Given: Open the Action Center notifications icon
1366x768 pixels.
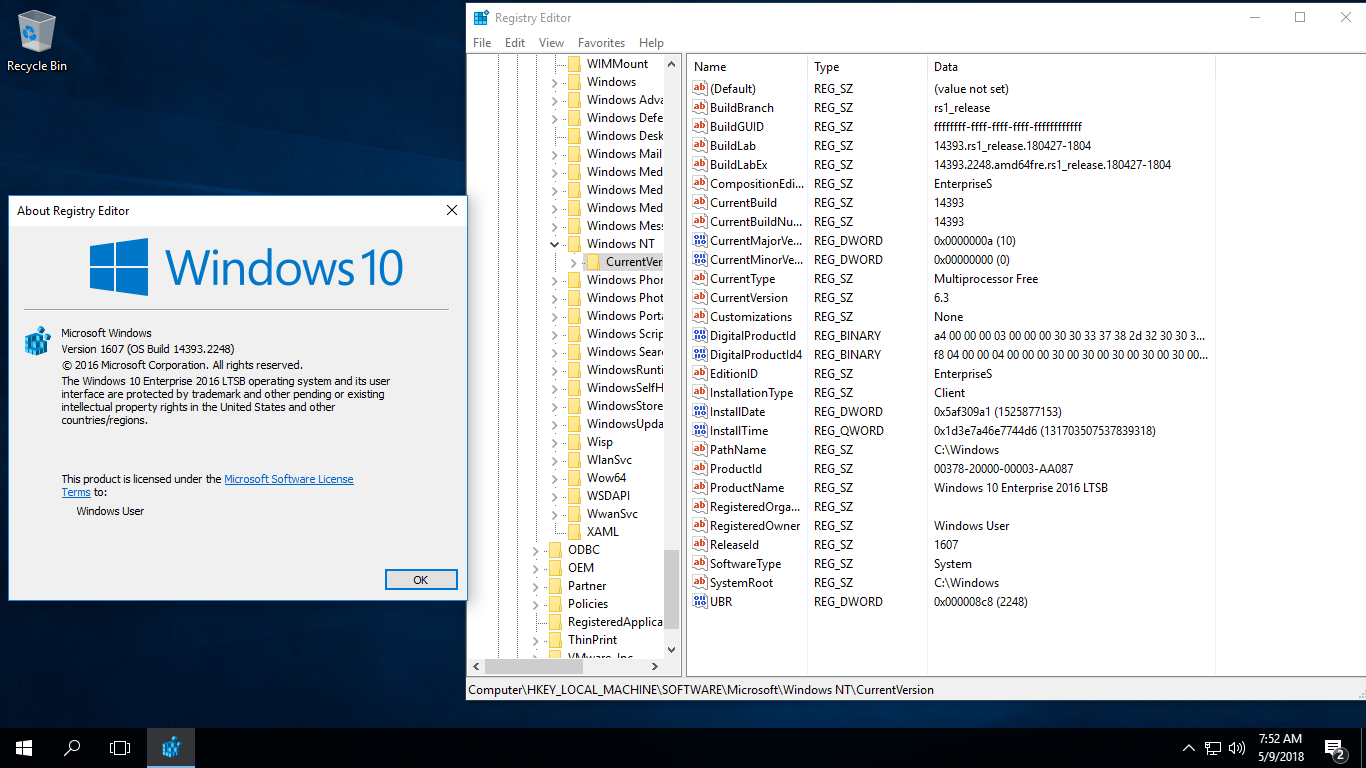Looking at the screenshot, I should (1334, 747).
